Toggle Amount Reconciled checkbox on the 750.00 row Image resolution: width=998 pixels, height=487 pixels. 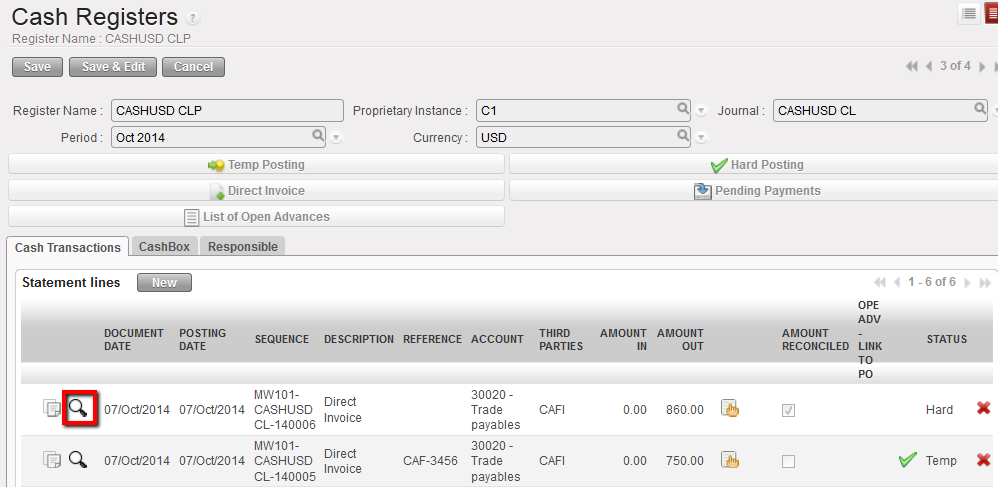point(789,461)
